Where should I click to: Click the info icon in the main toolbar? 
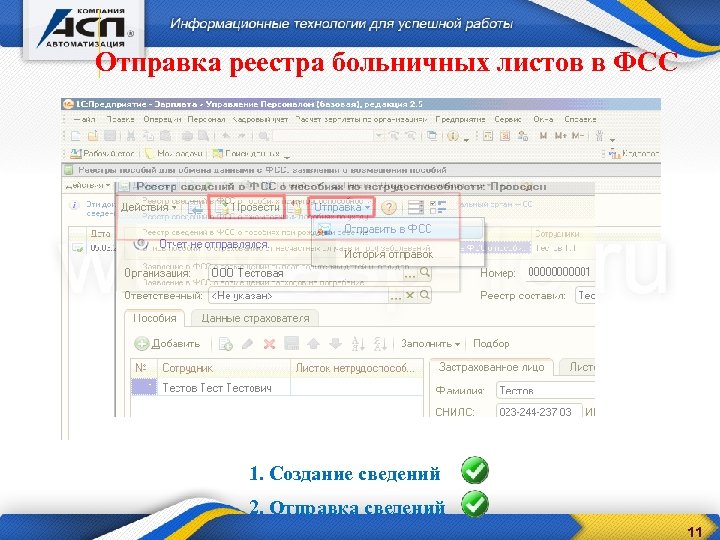[453, 136]
